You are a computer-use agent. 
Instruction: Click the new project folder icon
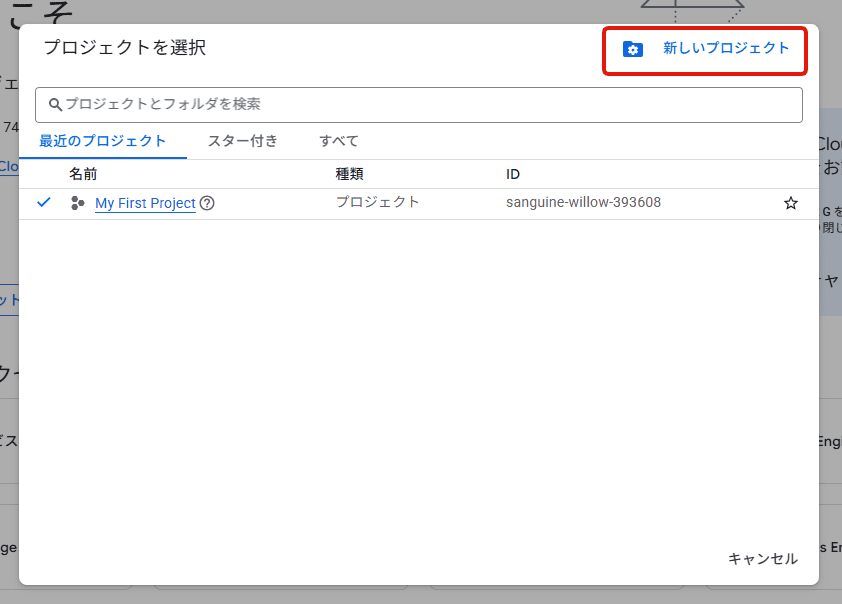pyautogui.click(x=633, y=49)
